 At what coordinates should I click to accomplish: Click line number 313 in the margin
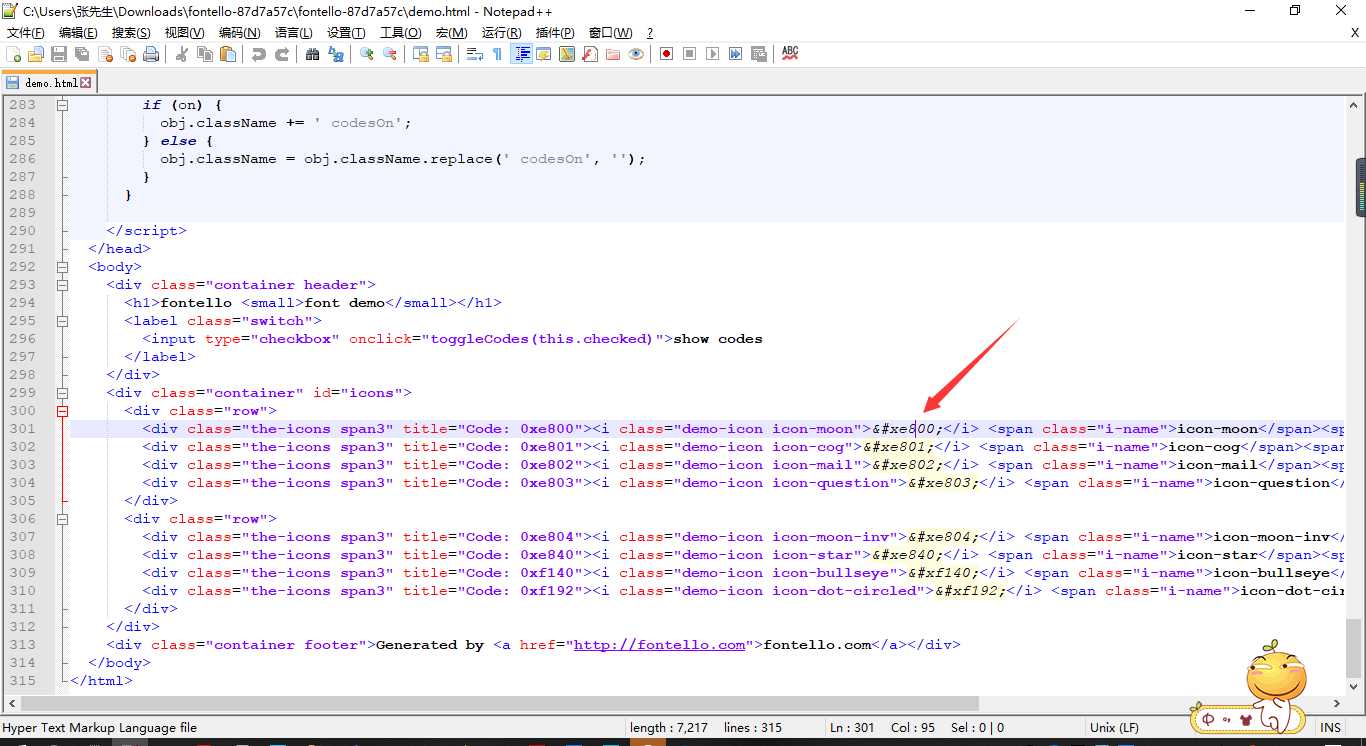coord(22,645)
